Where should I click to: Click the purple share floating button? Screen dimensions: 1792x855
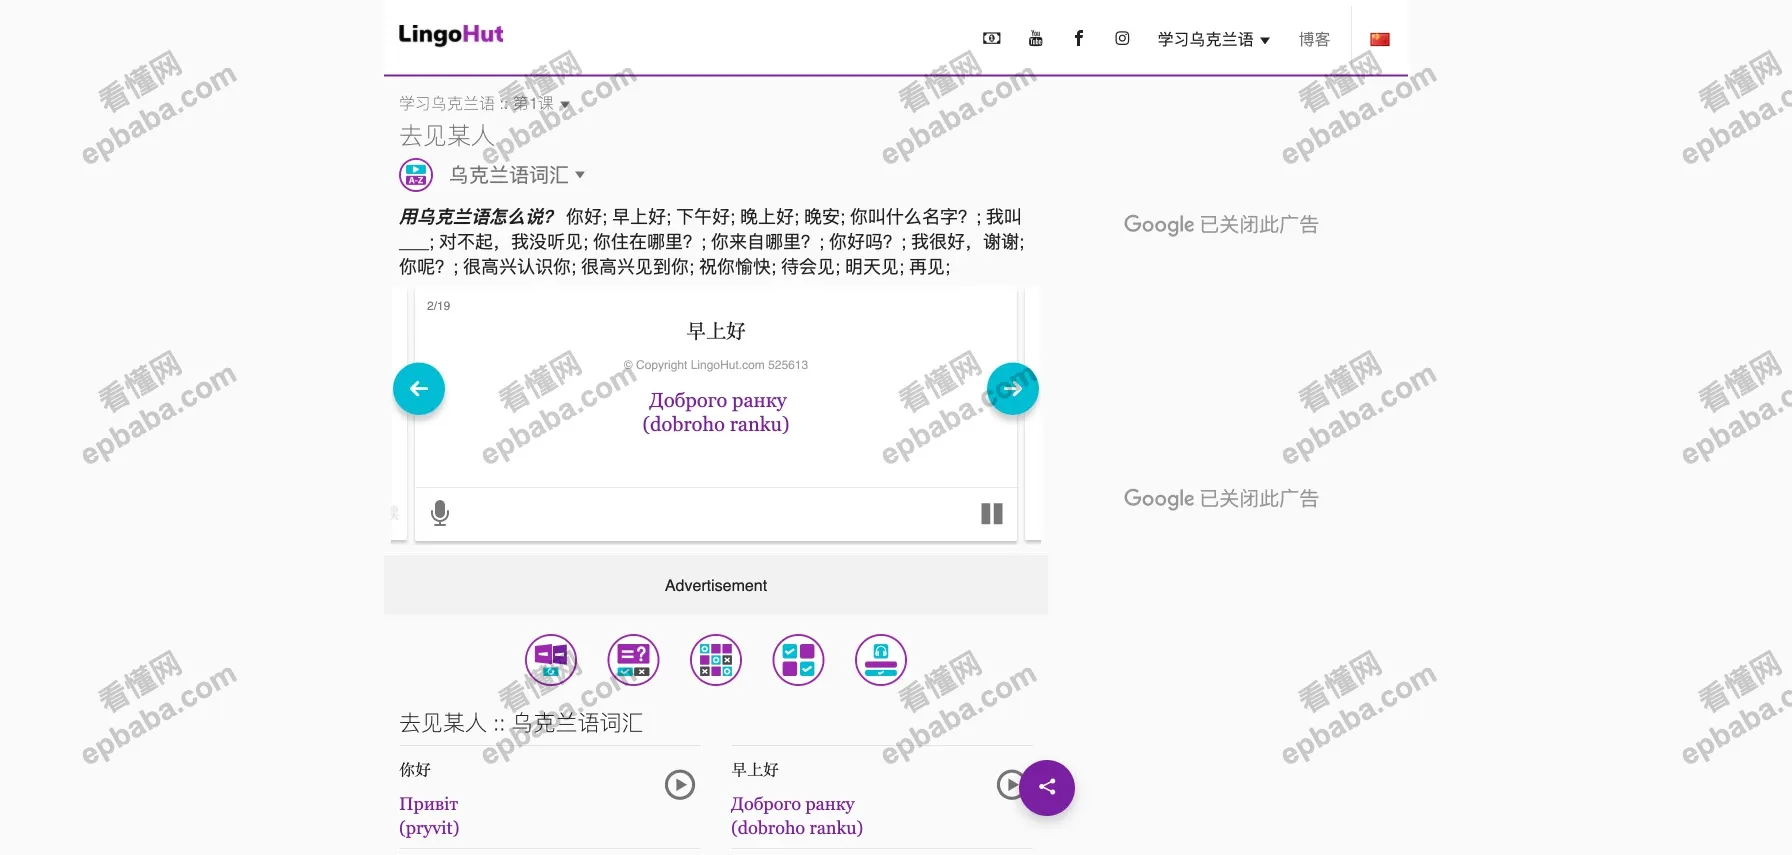1047,788
